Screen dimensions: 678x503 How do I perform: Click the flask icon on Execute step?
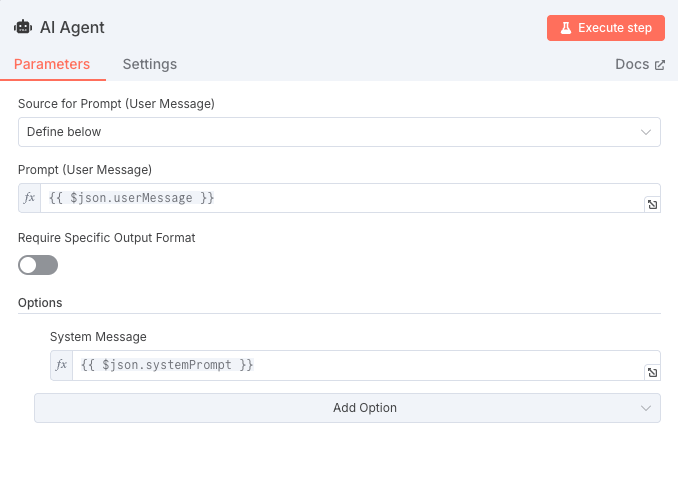[x=565, y=28]
